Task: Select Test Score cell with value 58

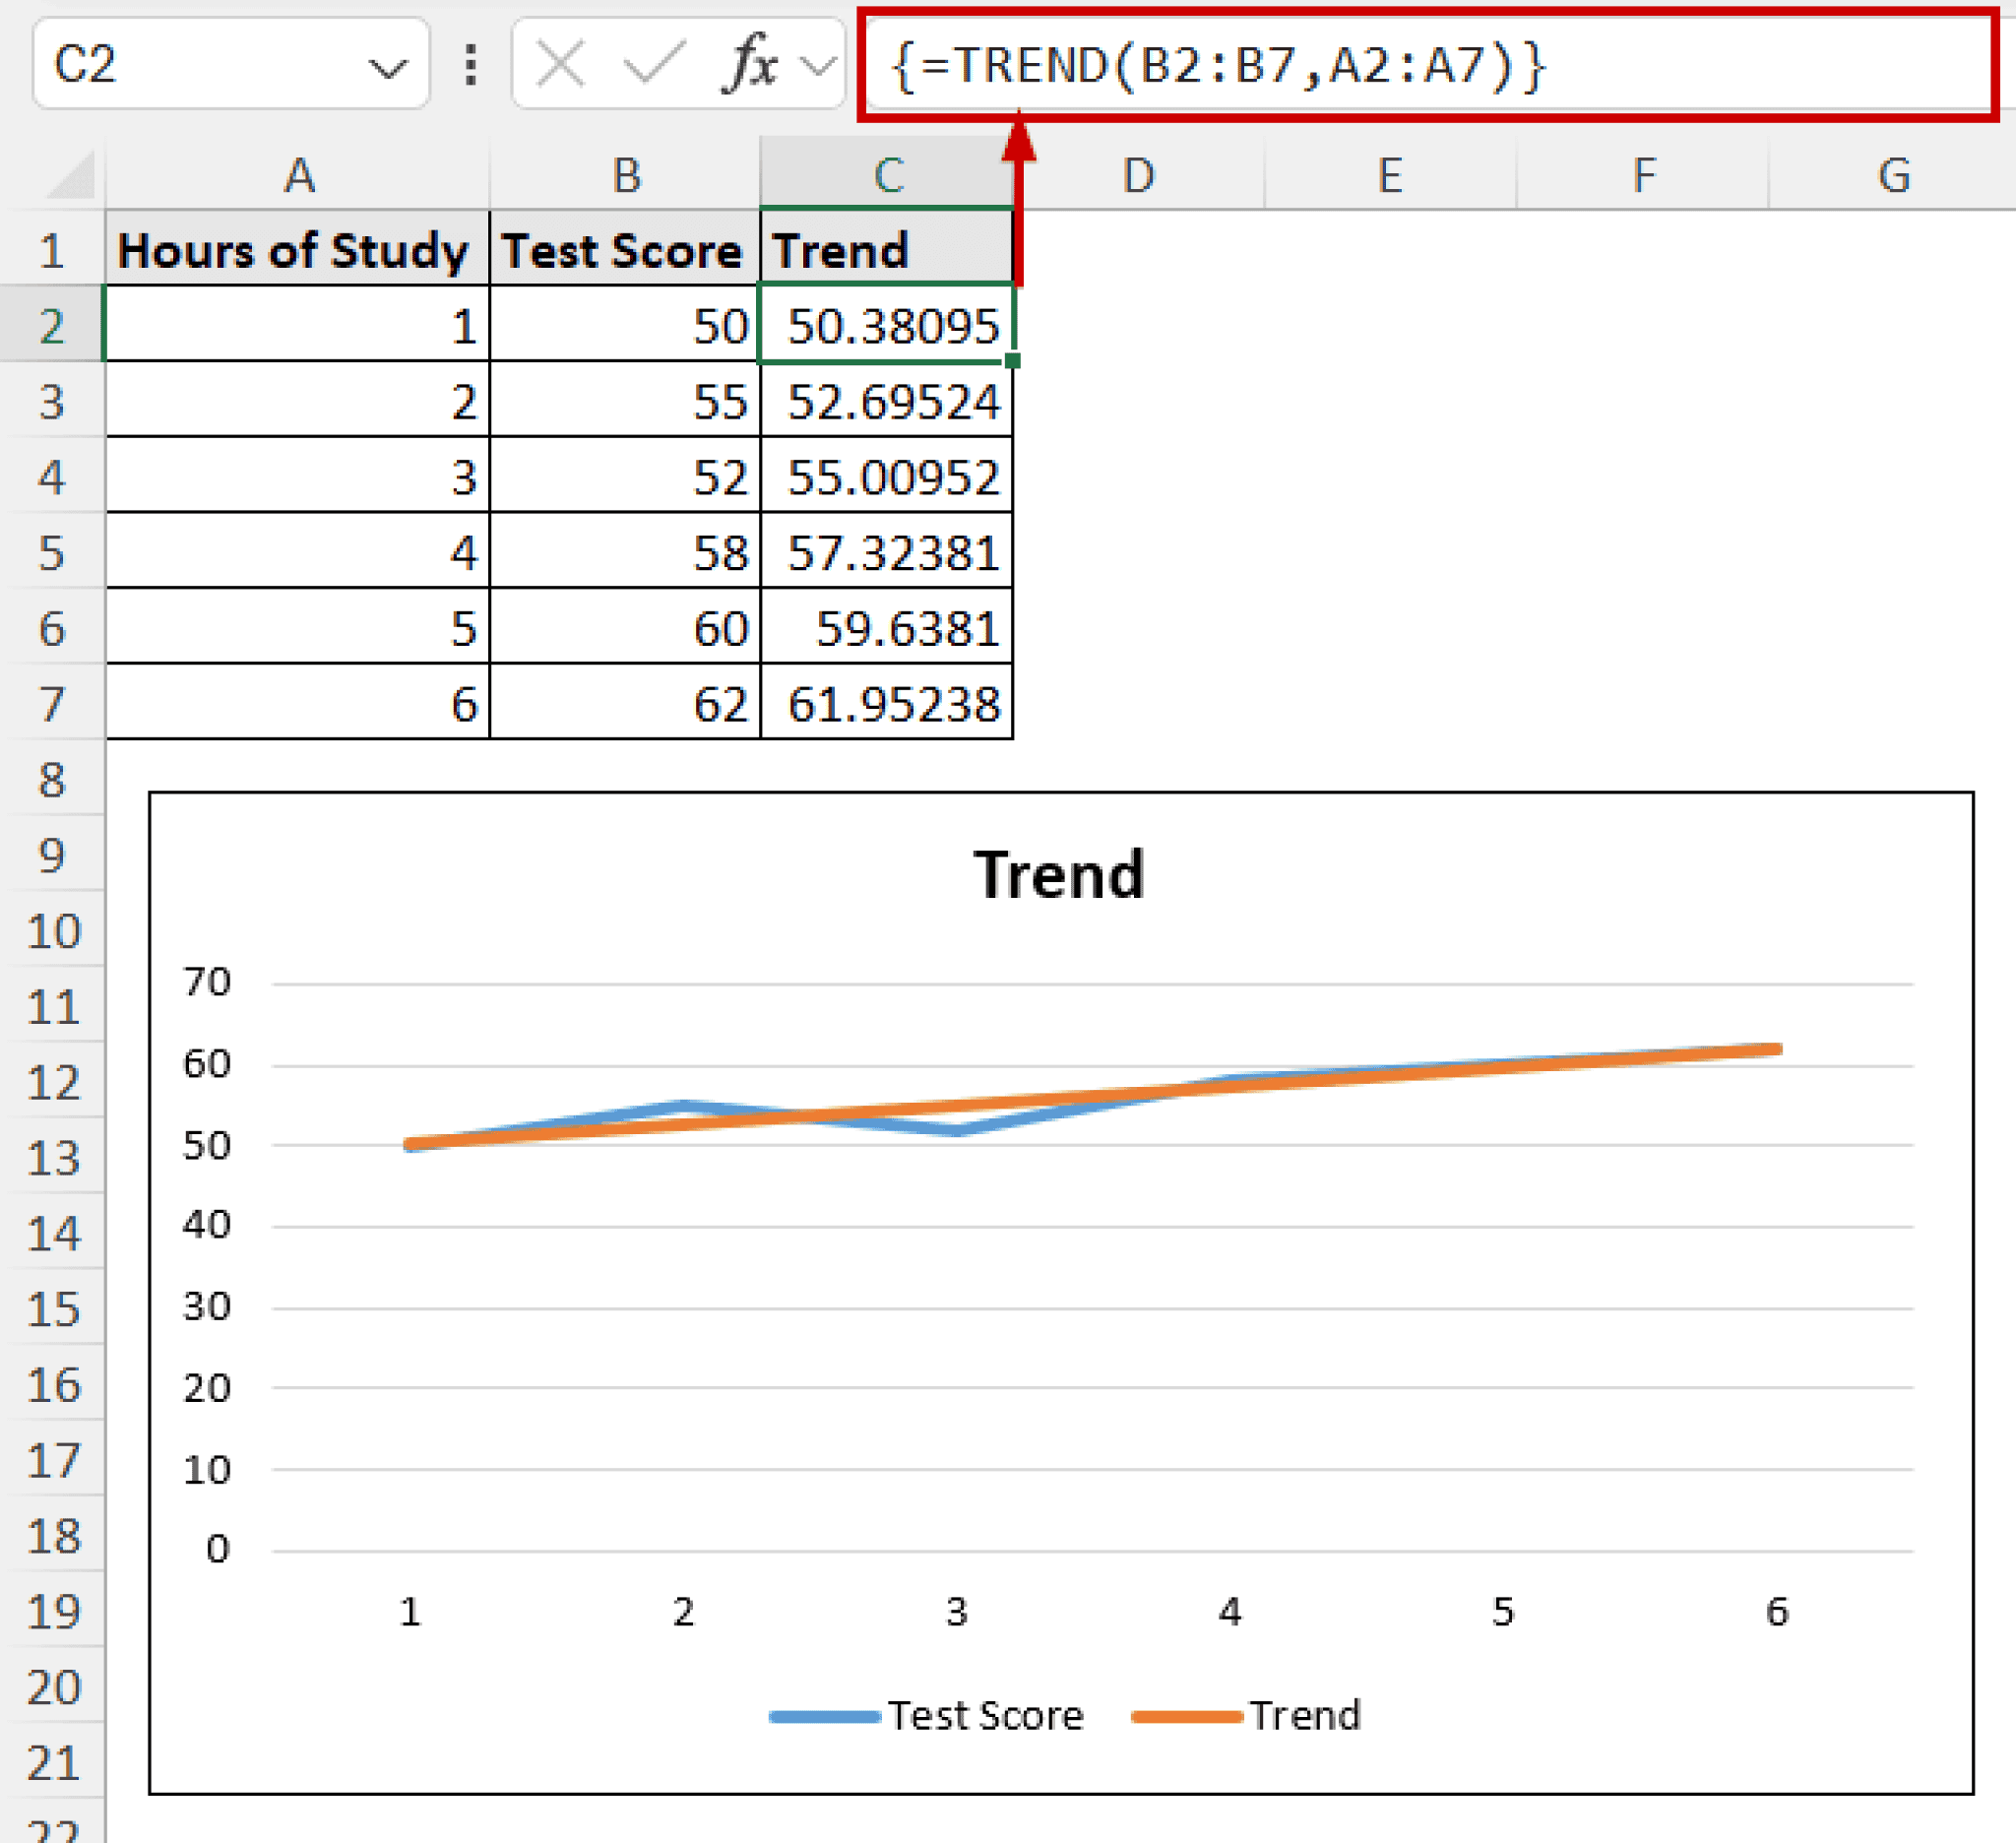Action: [625, 552]
